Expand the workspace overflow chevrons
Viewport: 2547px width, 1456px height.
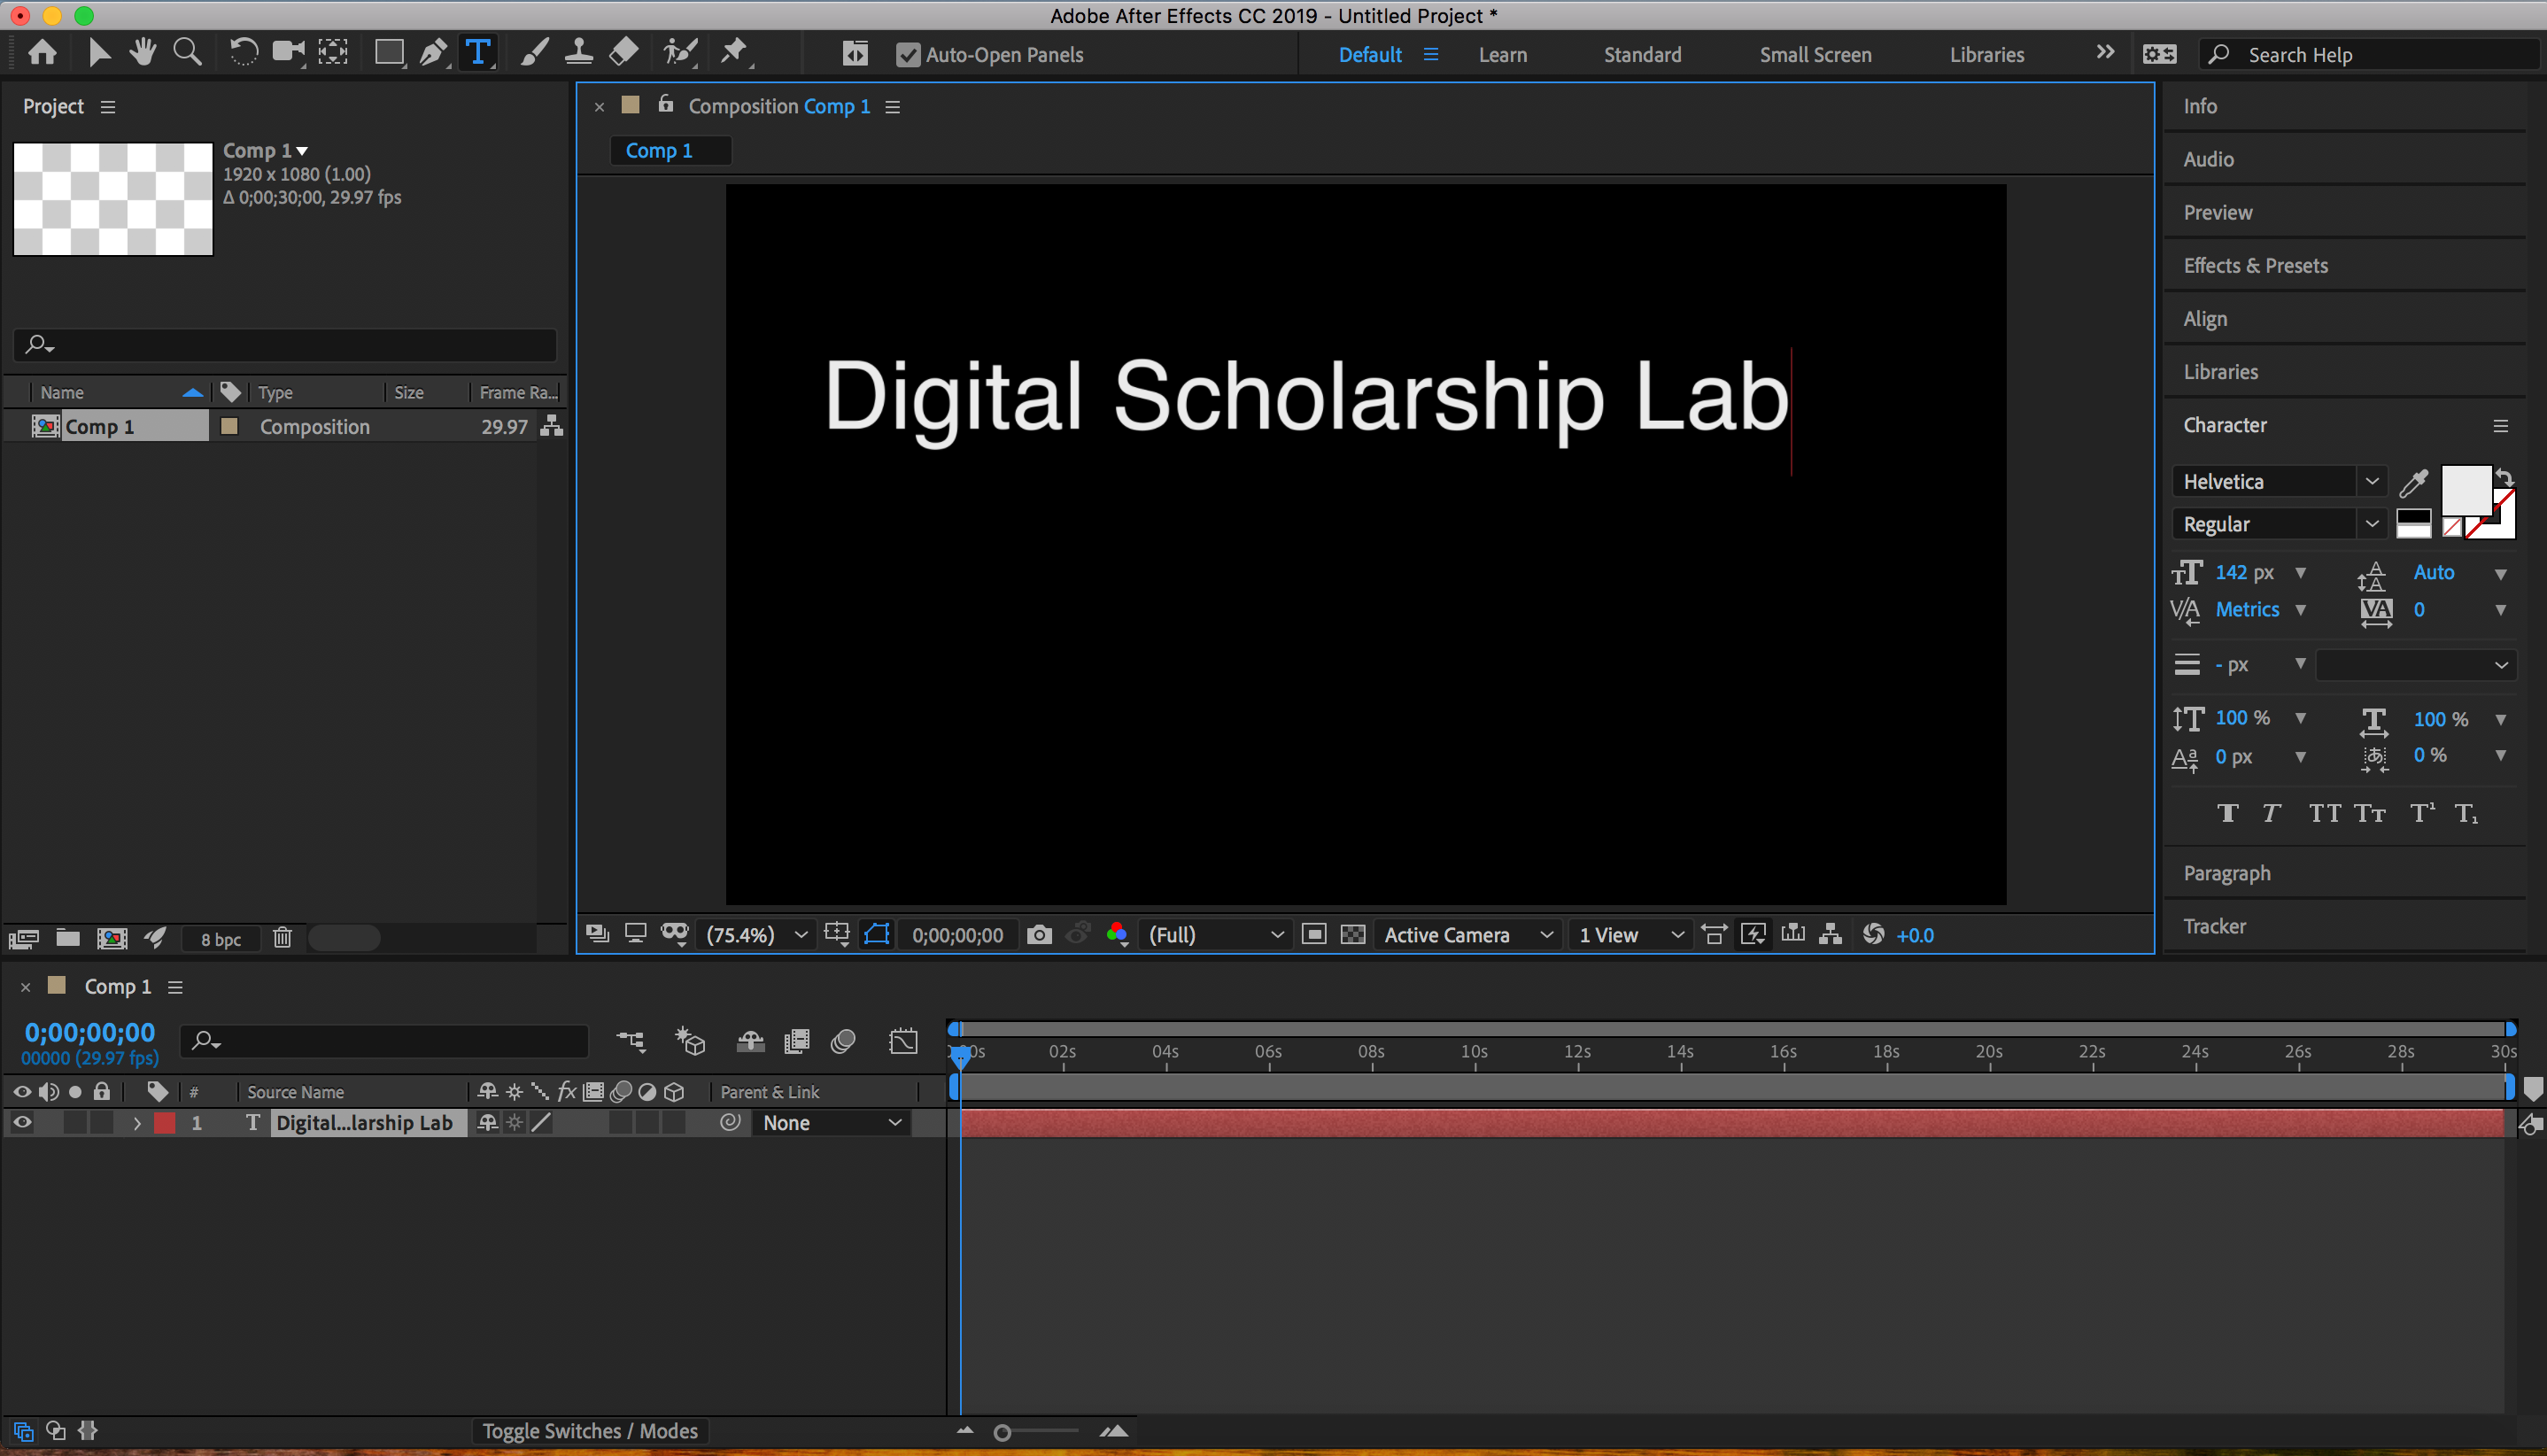click(2105, 52)
